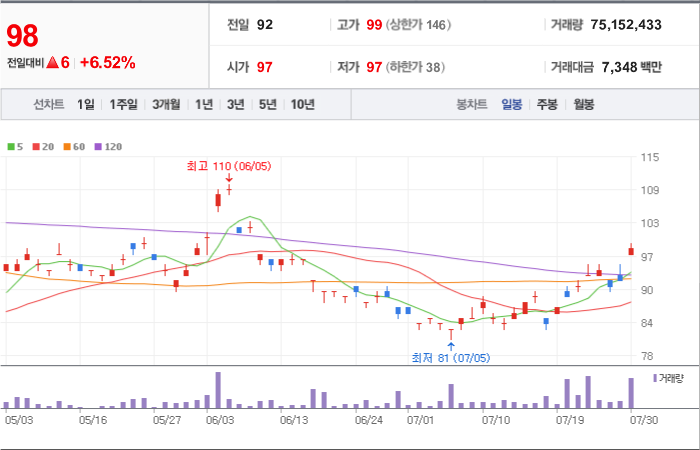Click the 84 price axis label
This screenshot has width=700, height=450.
(x=647, y=323)
